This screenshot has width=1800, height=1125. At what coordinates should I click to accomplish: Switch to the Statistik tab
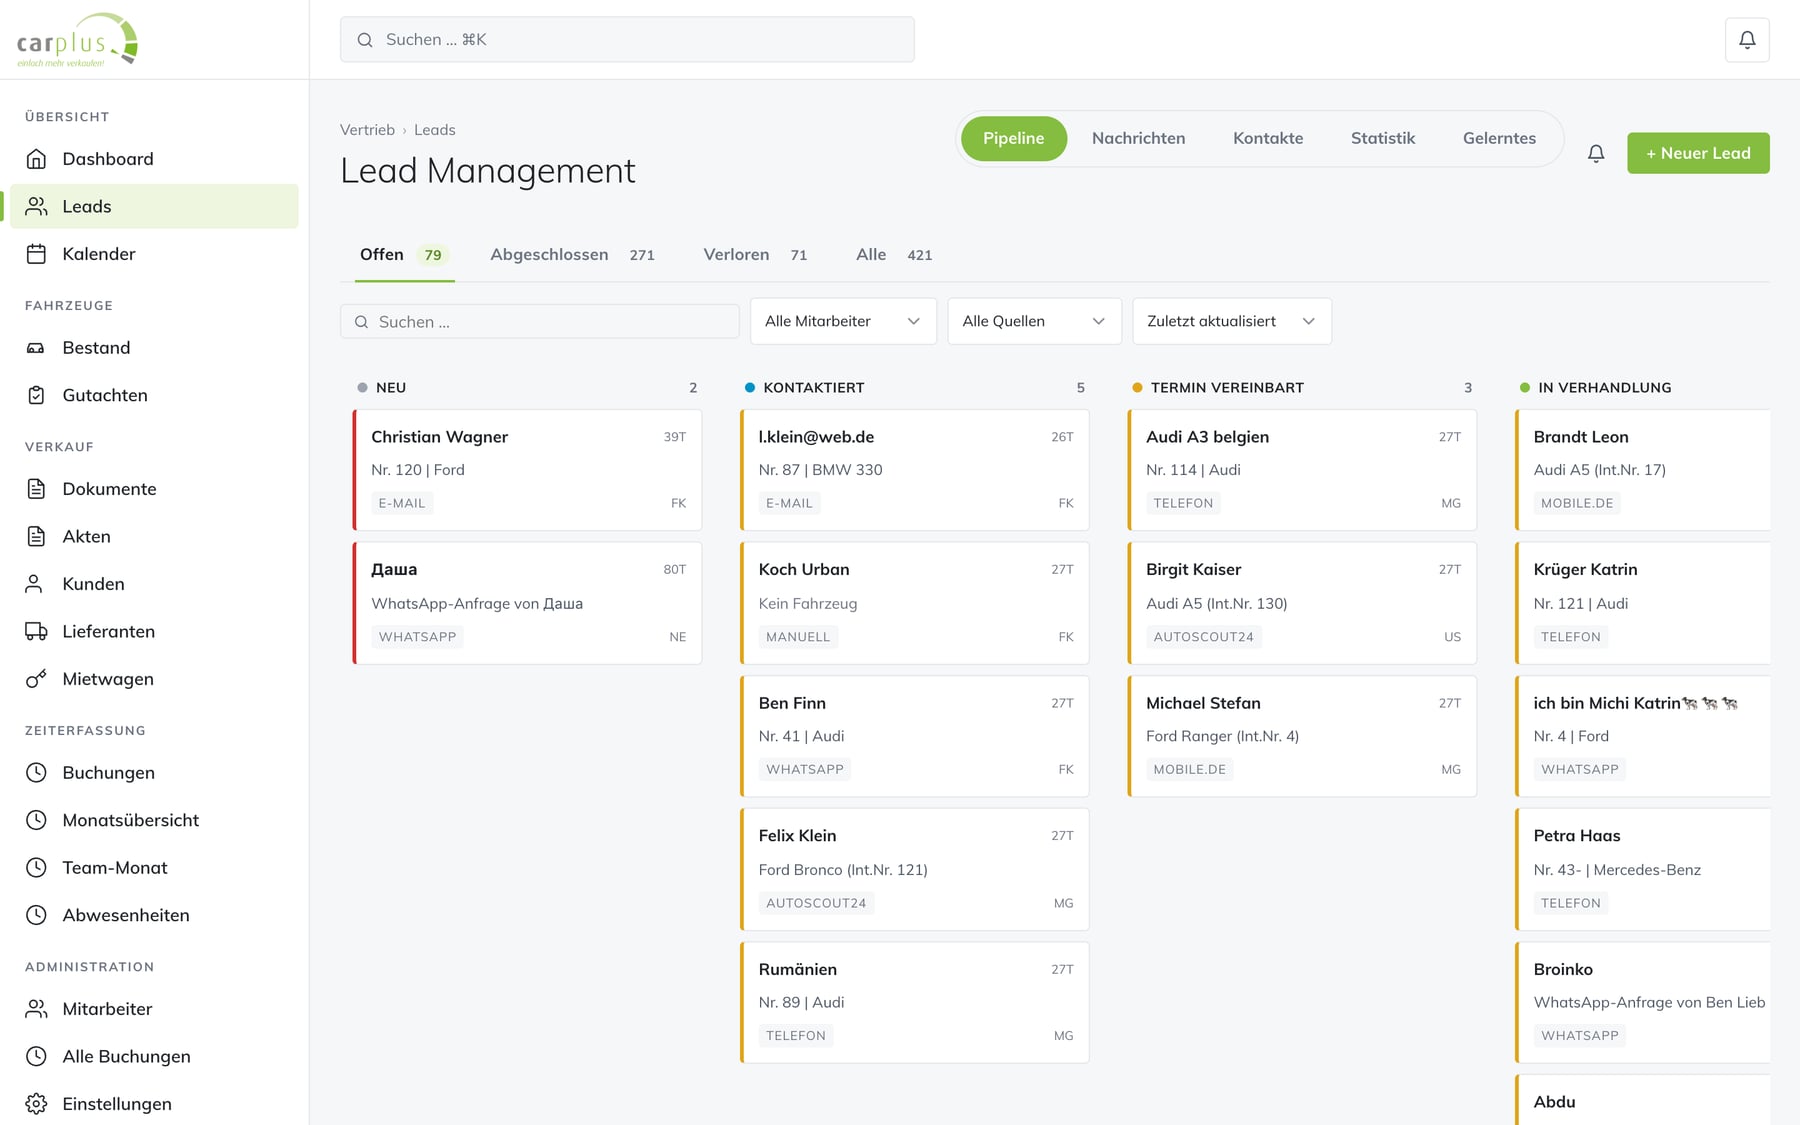(1383, 138)
